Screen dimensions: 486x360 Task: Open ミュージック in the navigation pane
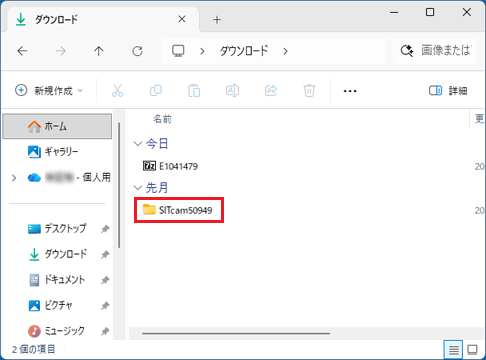[x=57, y=331]
